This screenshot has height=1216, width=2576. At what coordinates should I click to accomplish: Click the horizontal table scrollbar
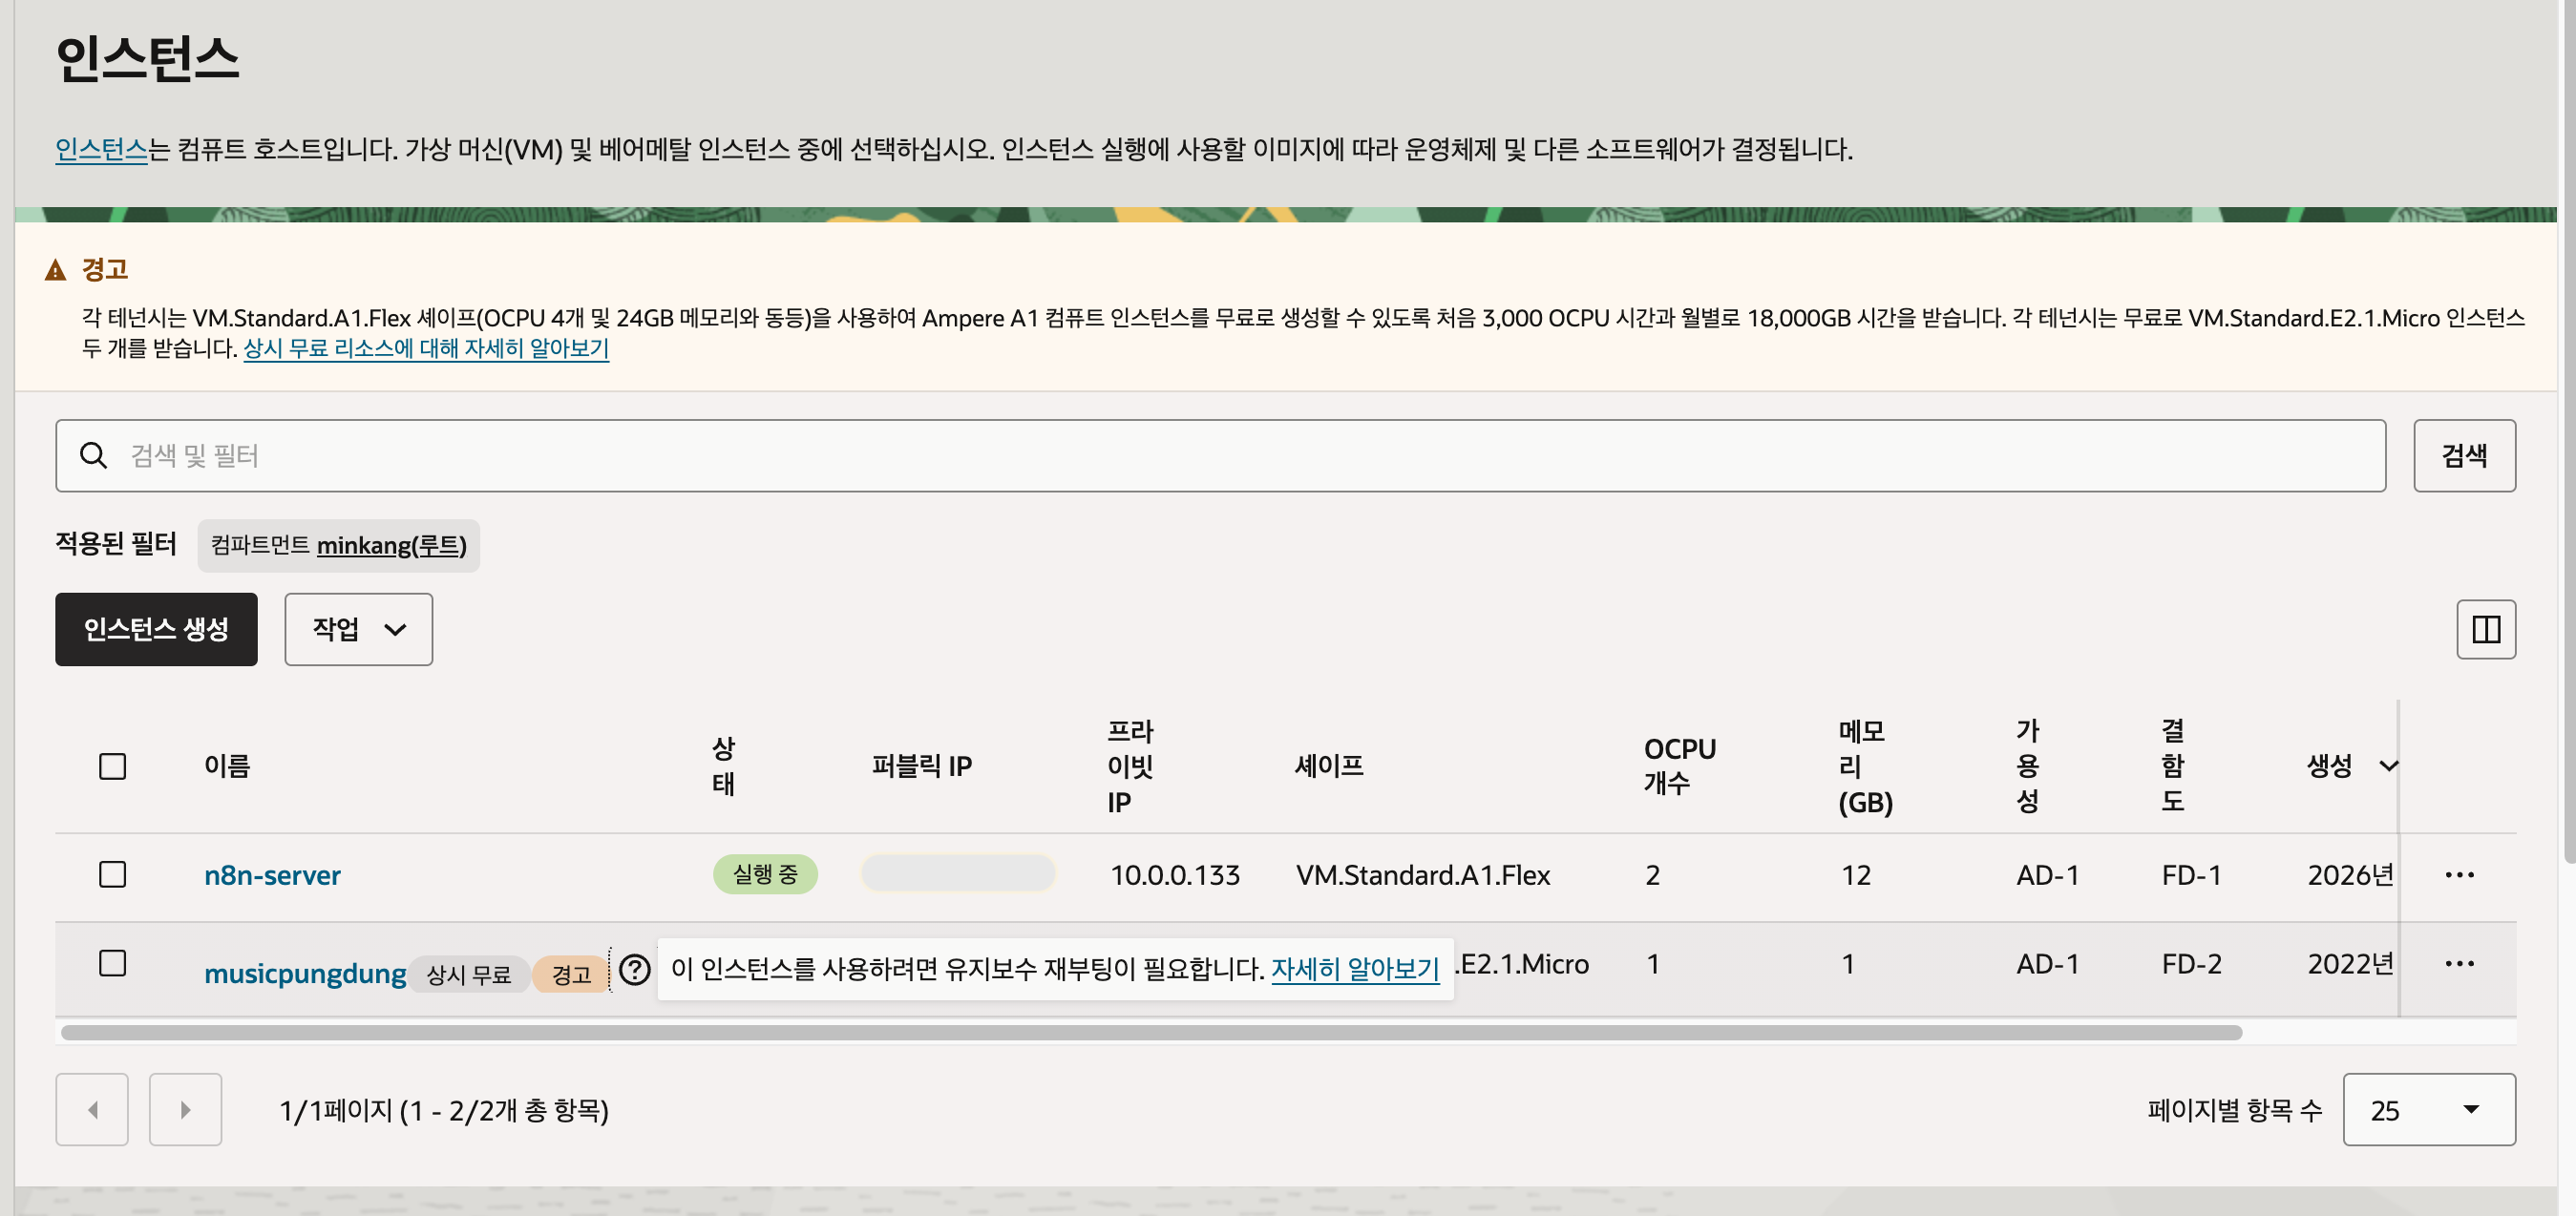point(1151,1032)
